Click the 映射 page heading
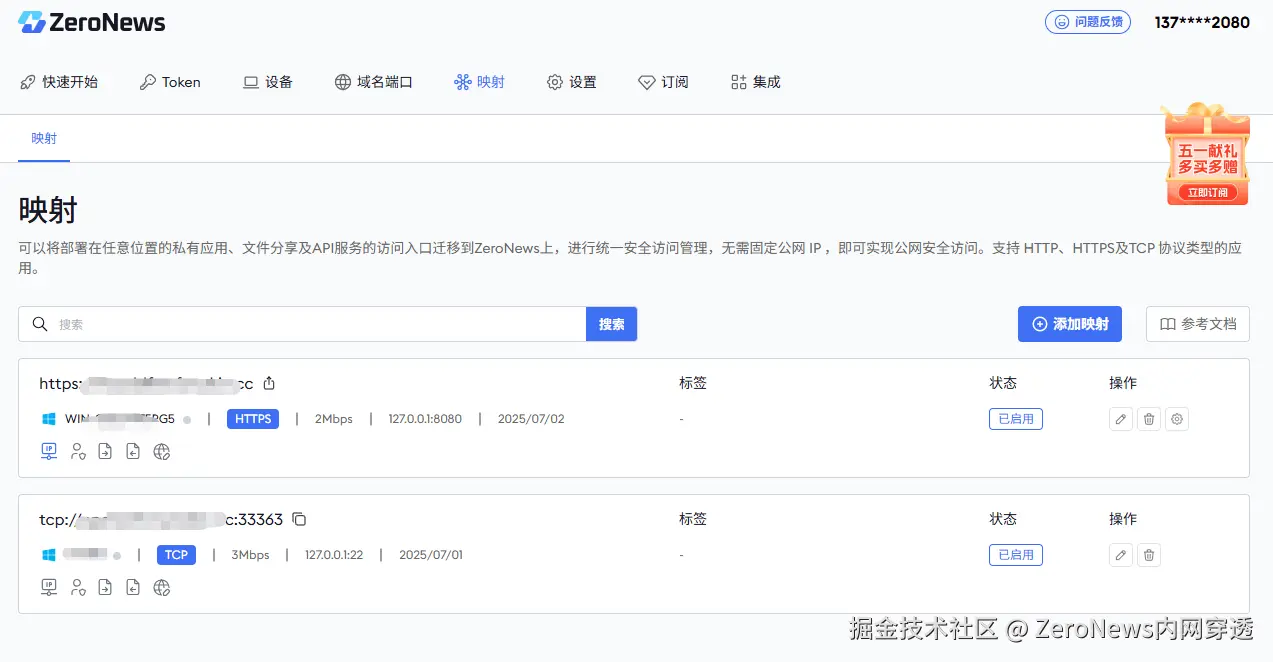 click(48, 210)
